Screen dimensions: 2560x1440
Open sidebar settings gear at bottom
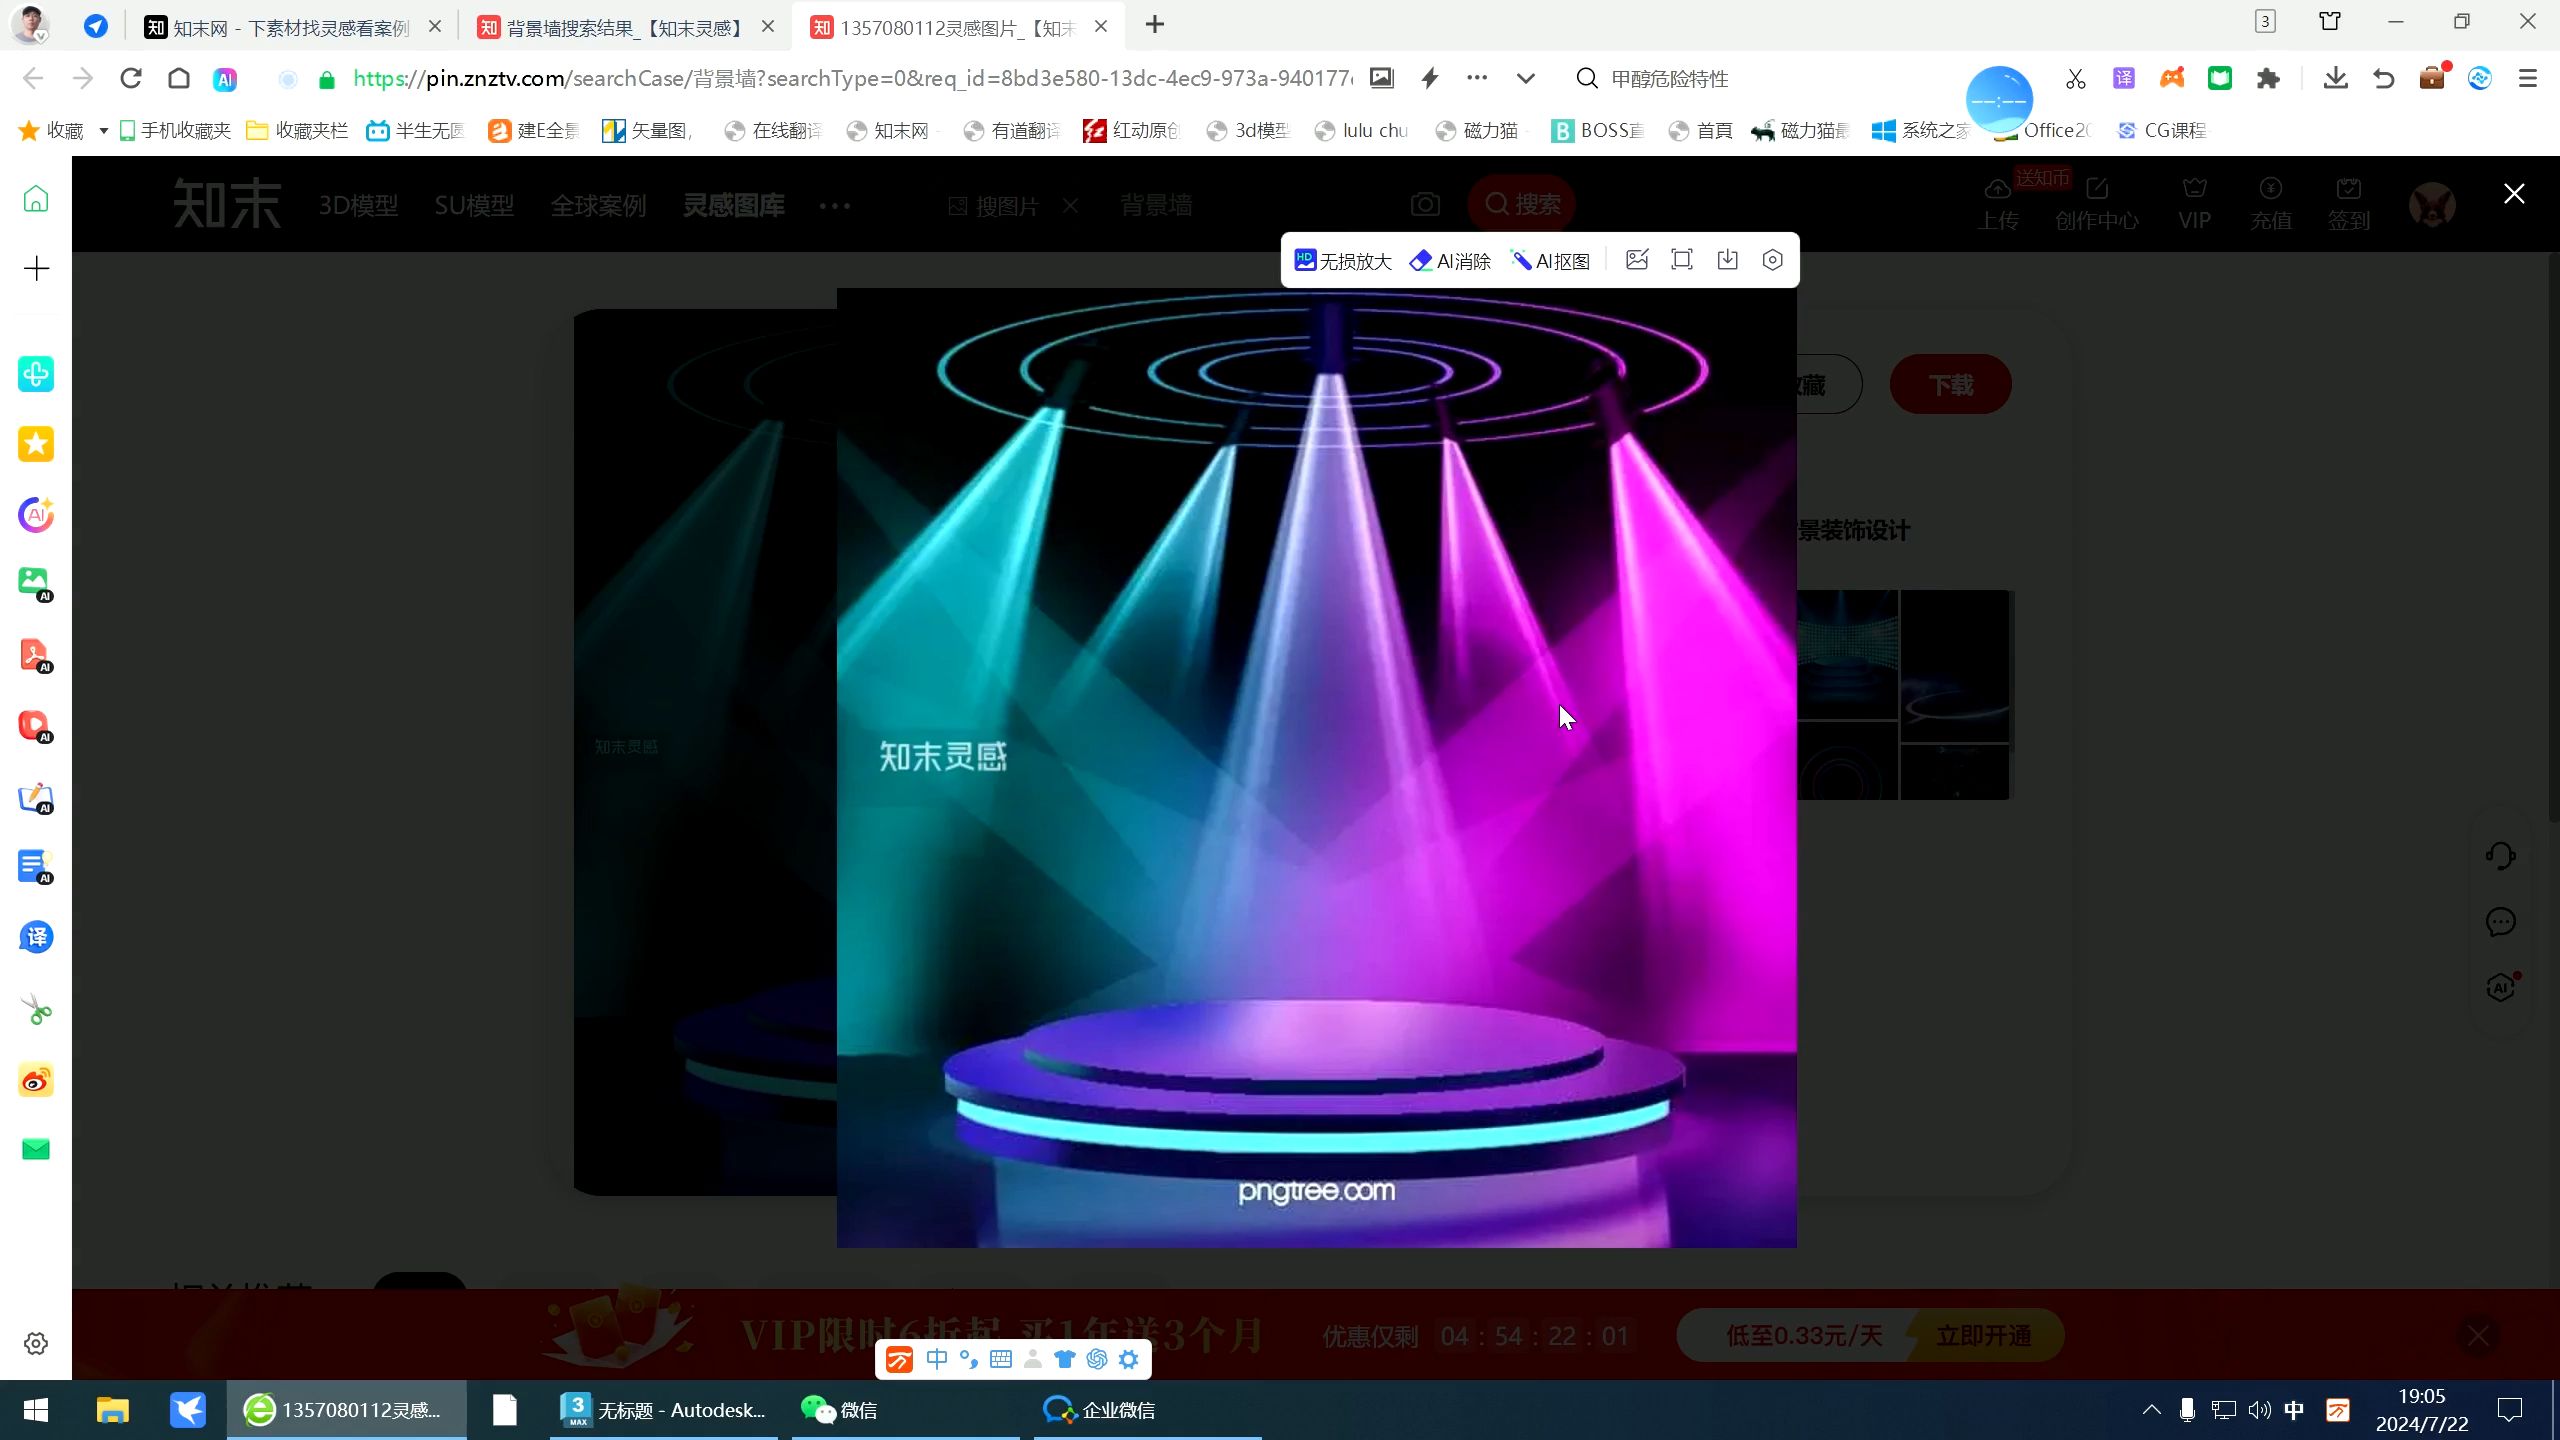[36, 1344]
